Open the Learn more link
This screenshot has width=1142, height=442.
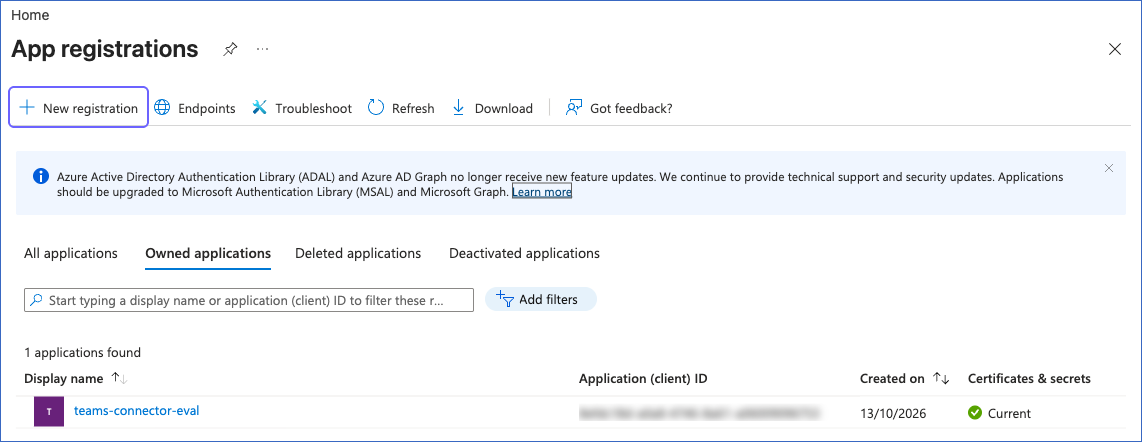542,192
